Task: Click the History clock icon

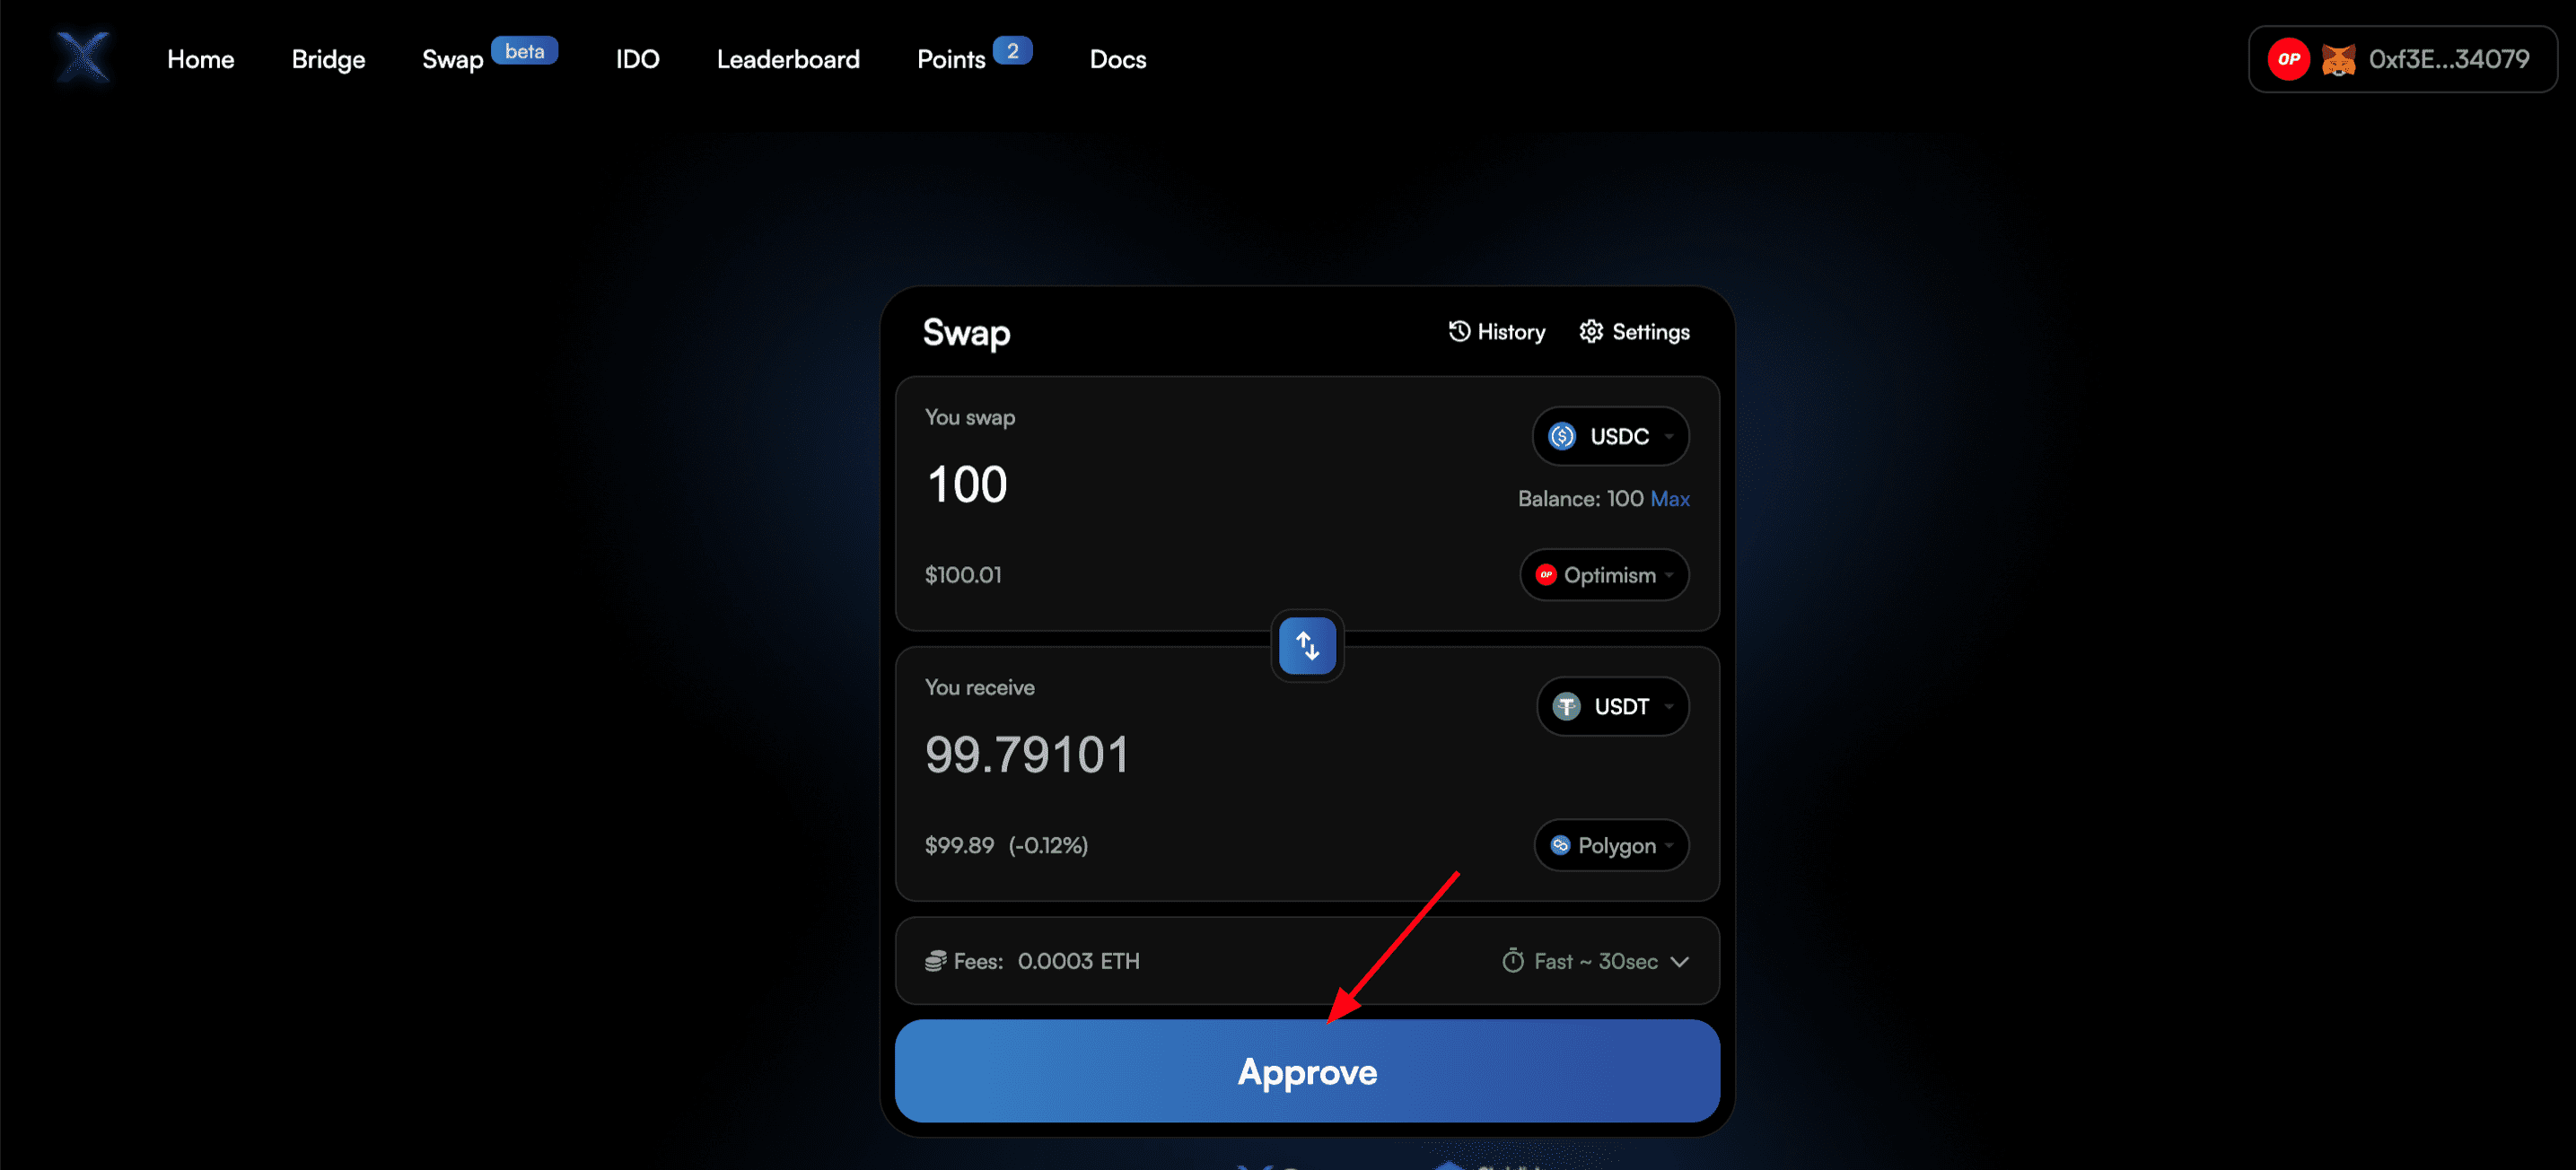Action: (1459, 331)
